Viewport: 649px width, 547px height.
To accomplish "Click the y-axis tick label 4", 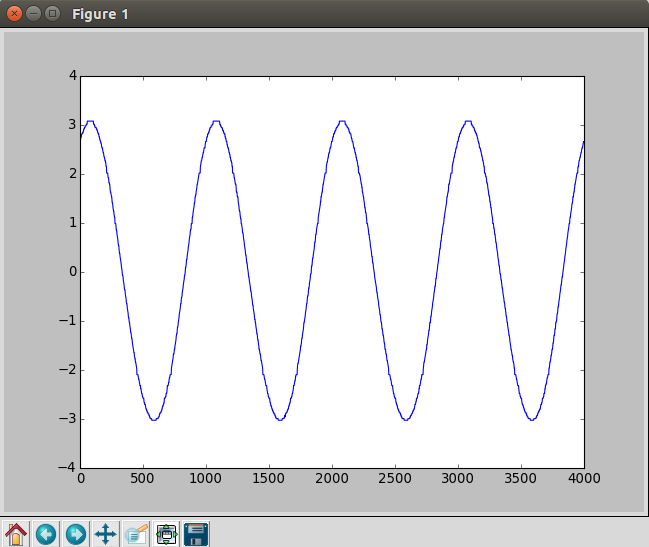I will pos(73,76).
